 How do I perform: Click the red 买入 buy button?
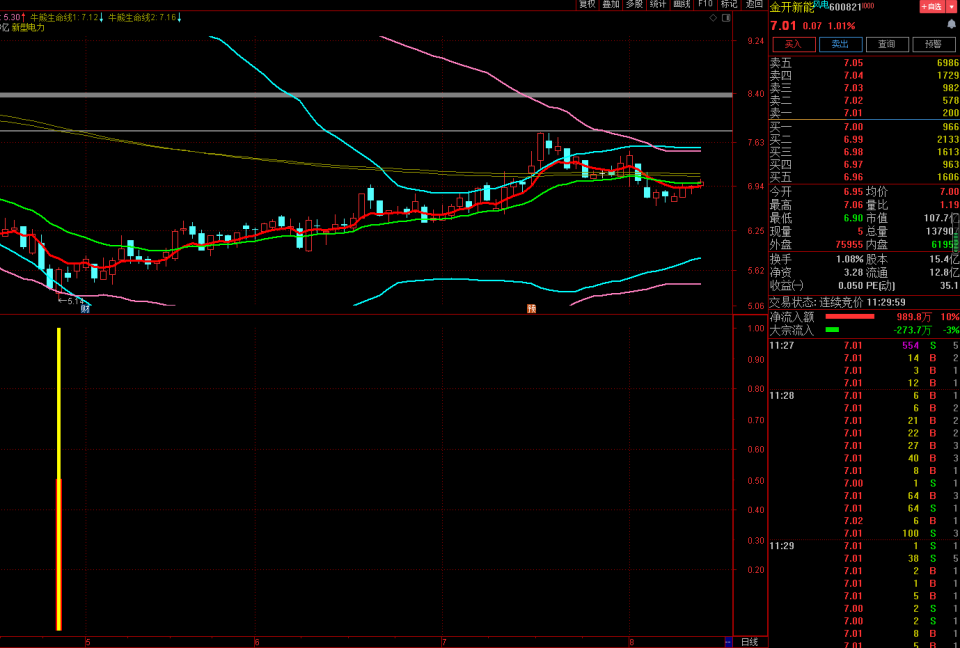point(794,44)
